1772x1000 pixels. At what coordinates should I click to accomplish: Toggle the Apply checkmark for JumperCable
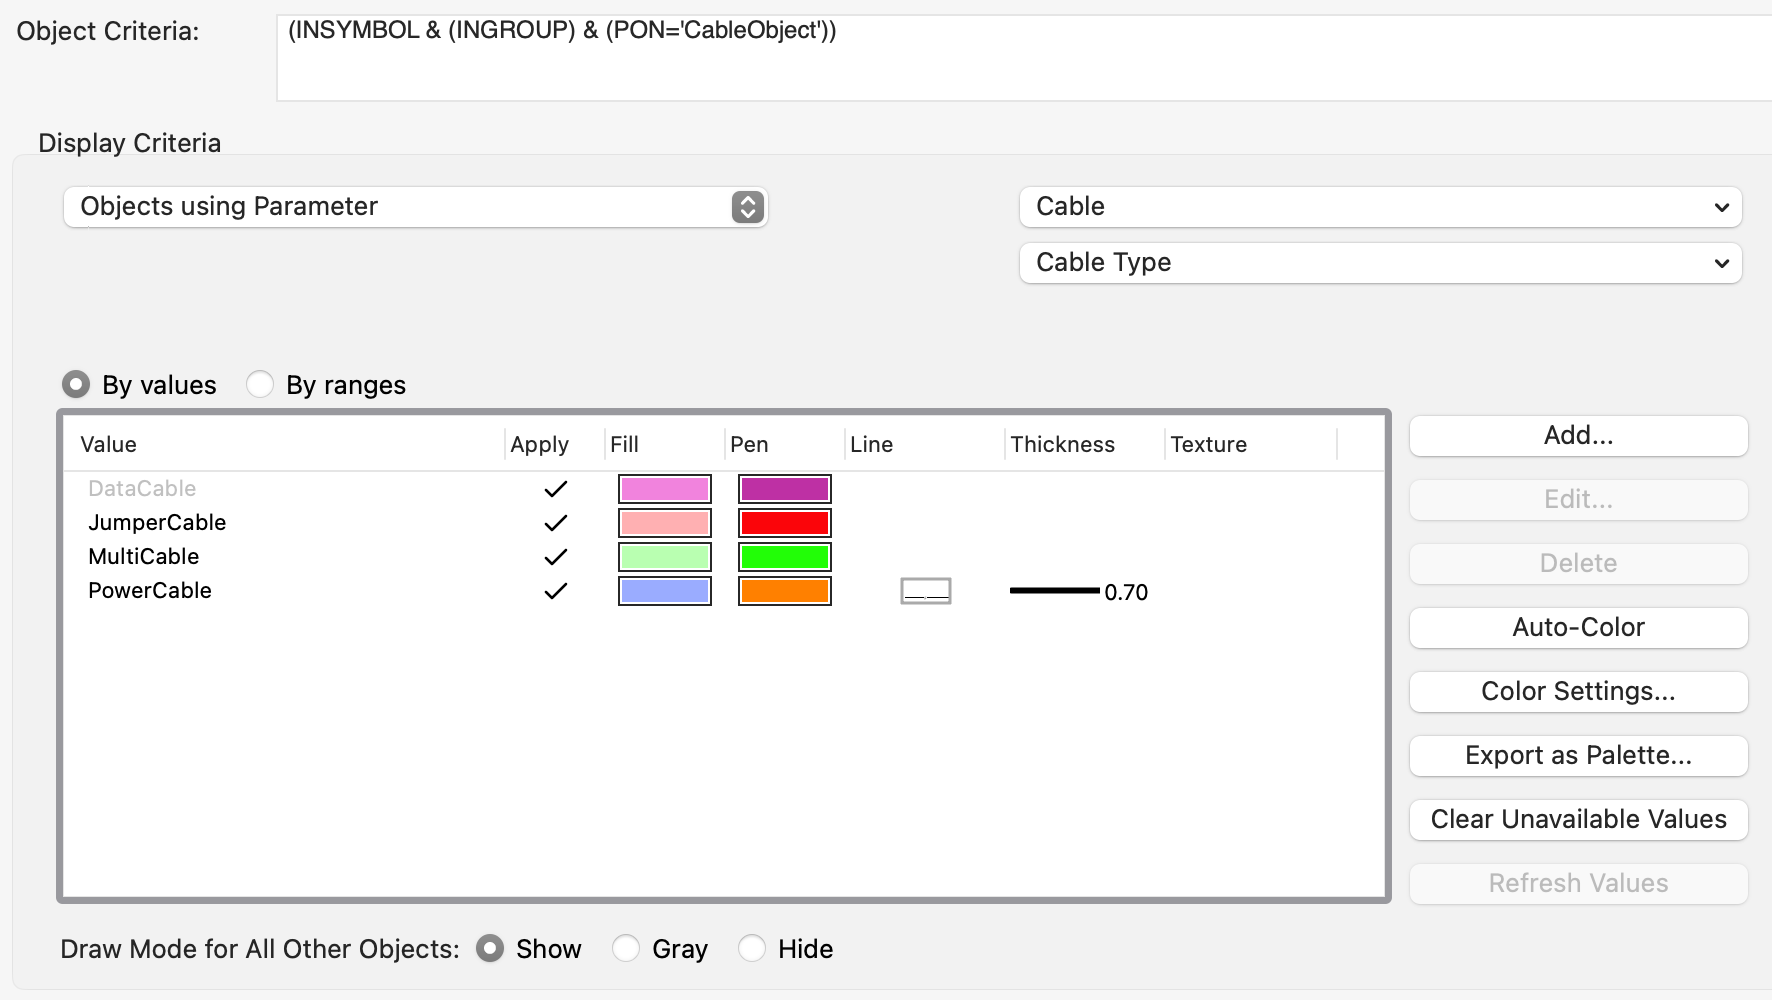coord(555,523)
